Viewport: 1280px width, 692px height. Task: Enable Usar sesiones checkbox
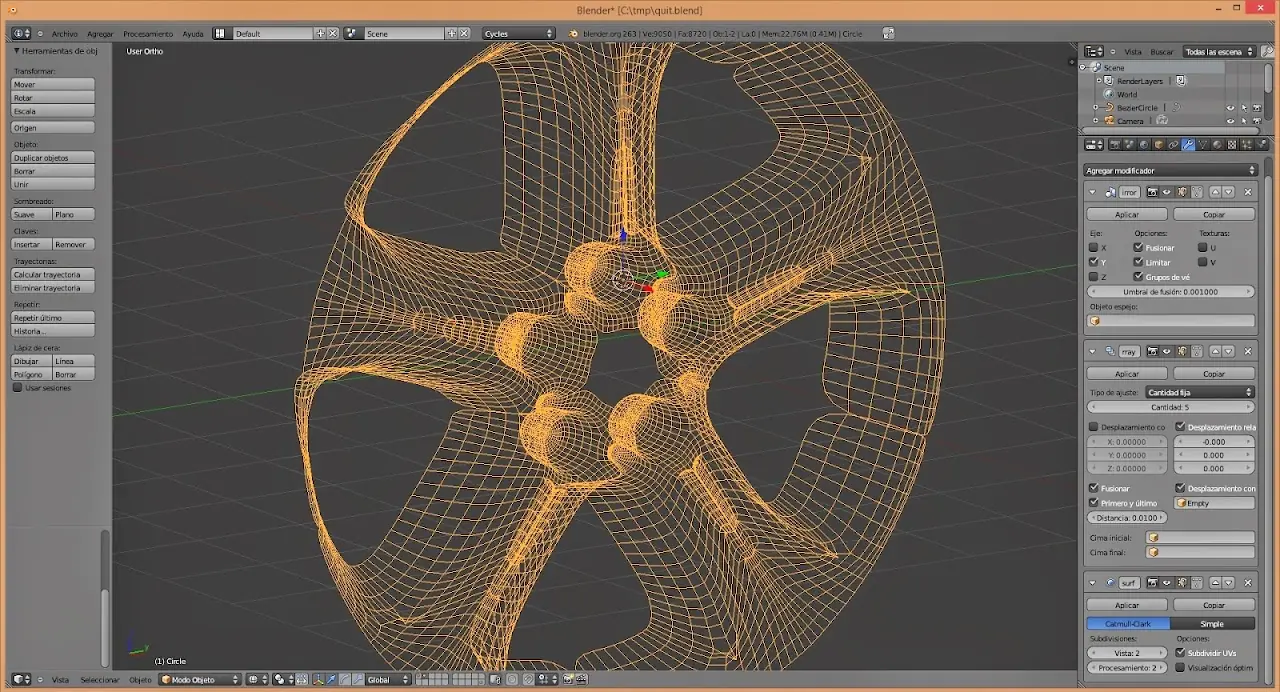(x=17, y=388)
